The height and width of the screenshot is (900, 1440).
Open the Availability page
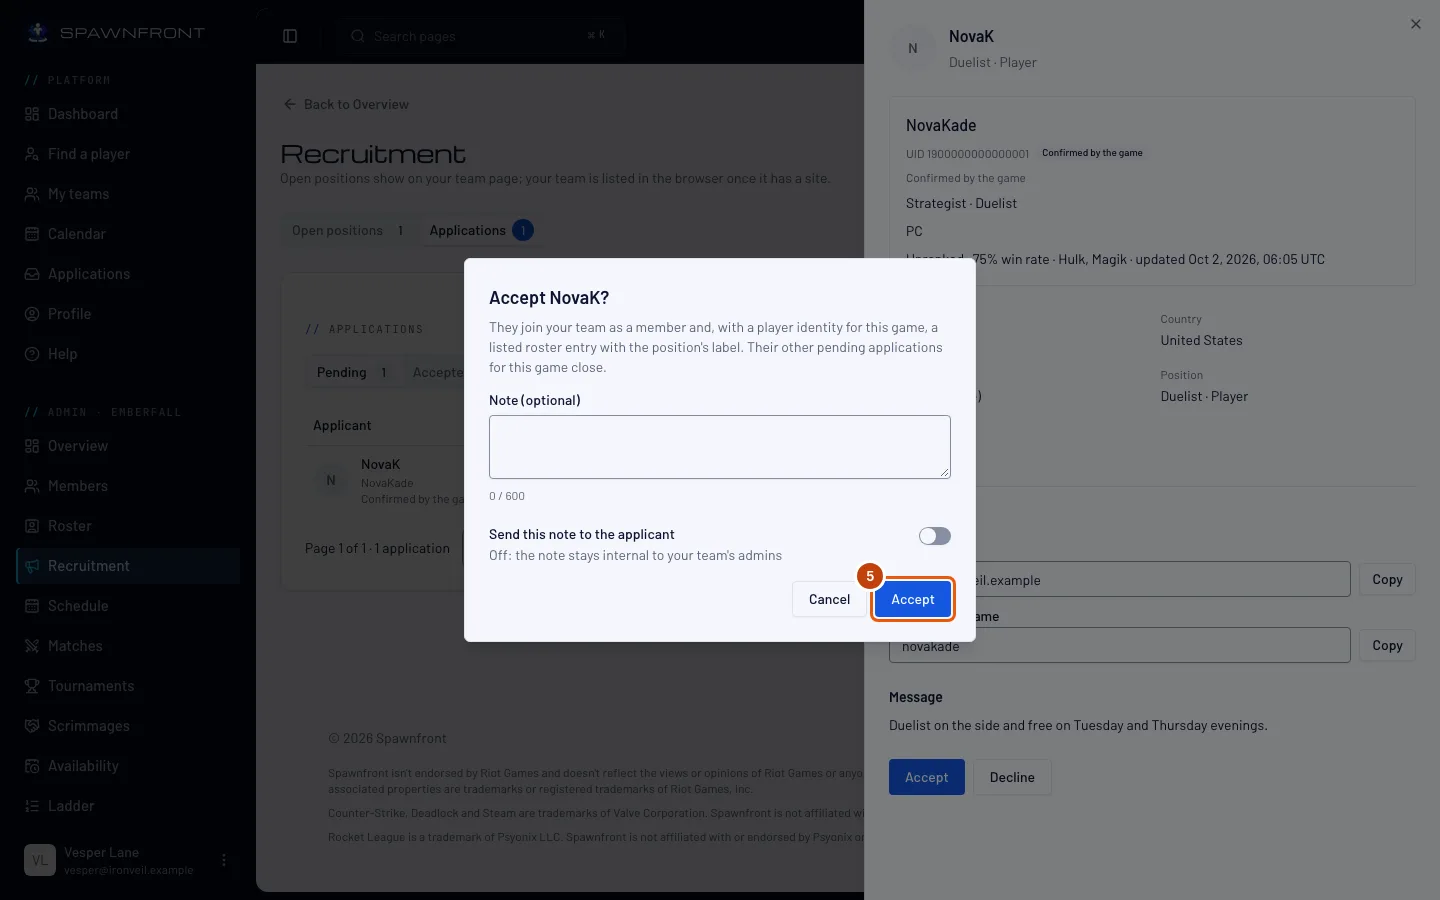[128, 766]
